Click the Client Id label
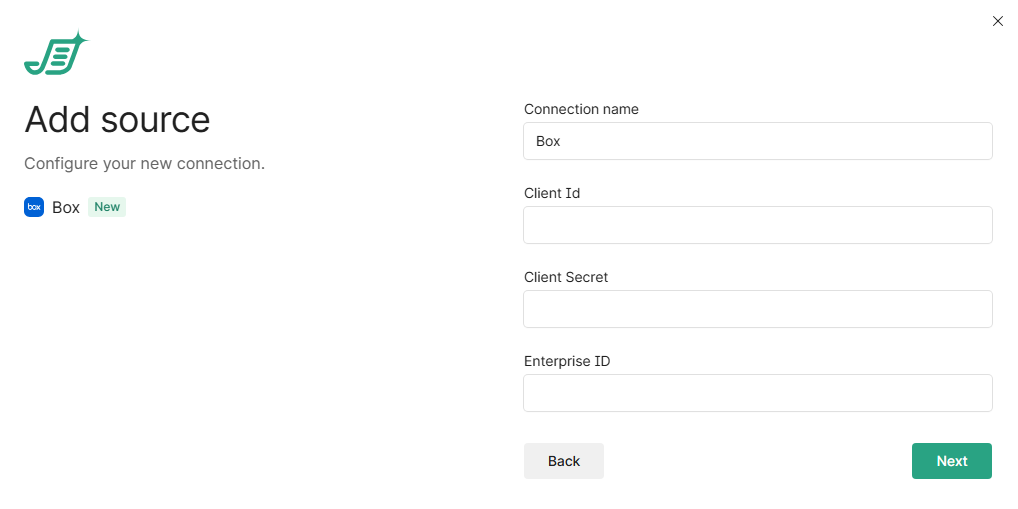The height and width of the screenshot is (509, 1018). click(552, 193)
